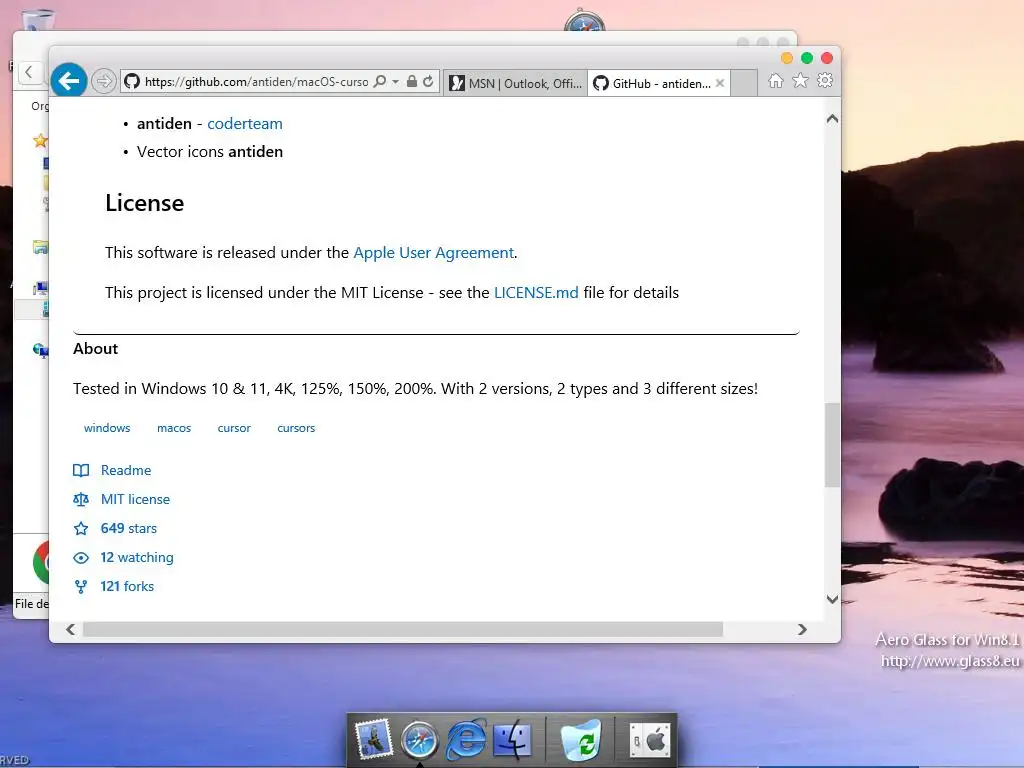Viewport: 1024px width, 768px height.
Task: Click the Favorites star in background Explorer window
Action: (x=40, y=140)
